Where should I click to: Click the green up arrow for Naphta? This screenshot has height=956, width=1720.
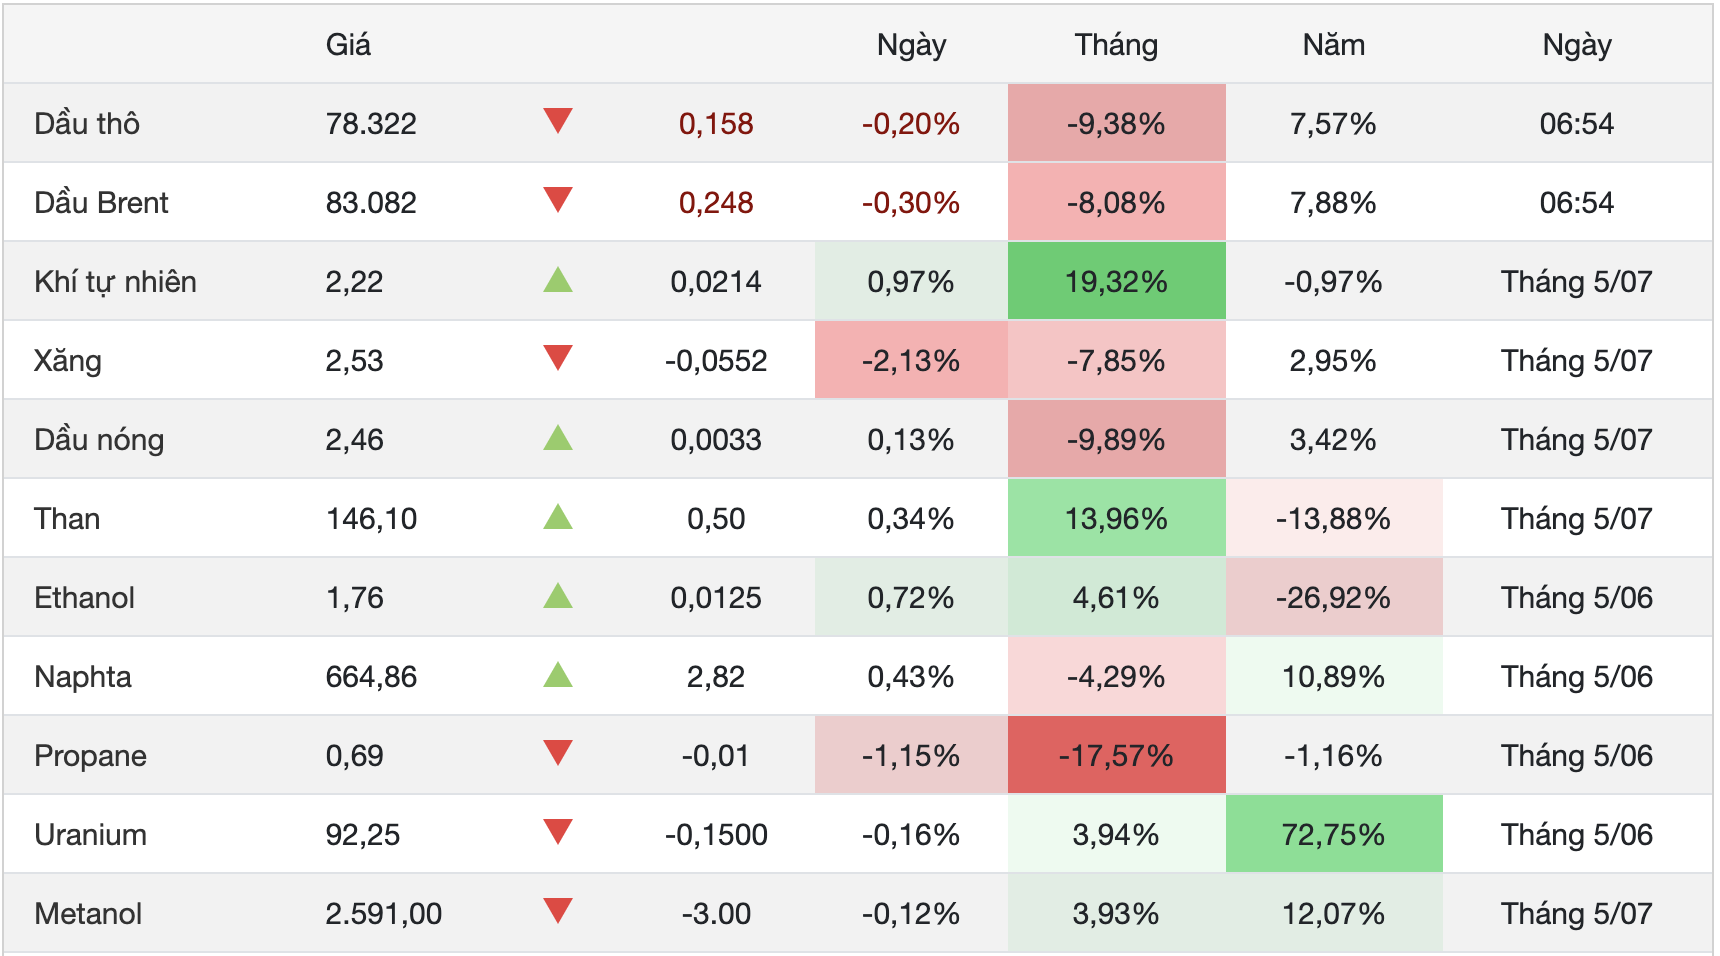point(558,674)
